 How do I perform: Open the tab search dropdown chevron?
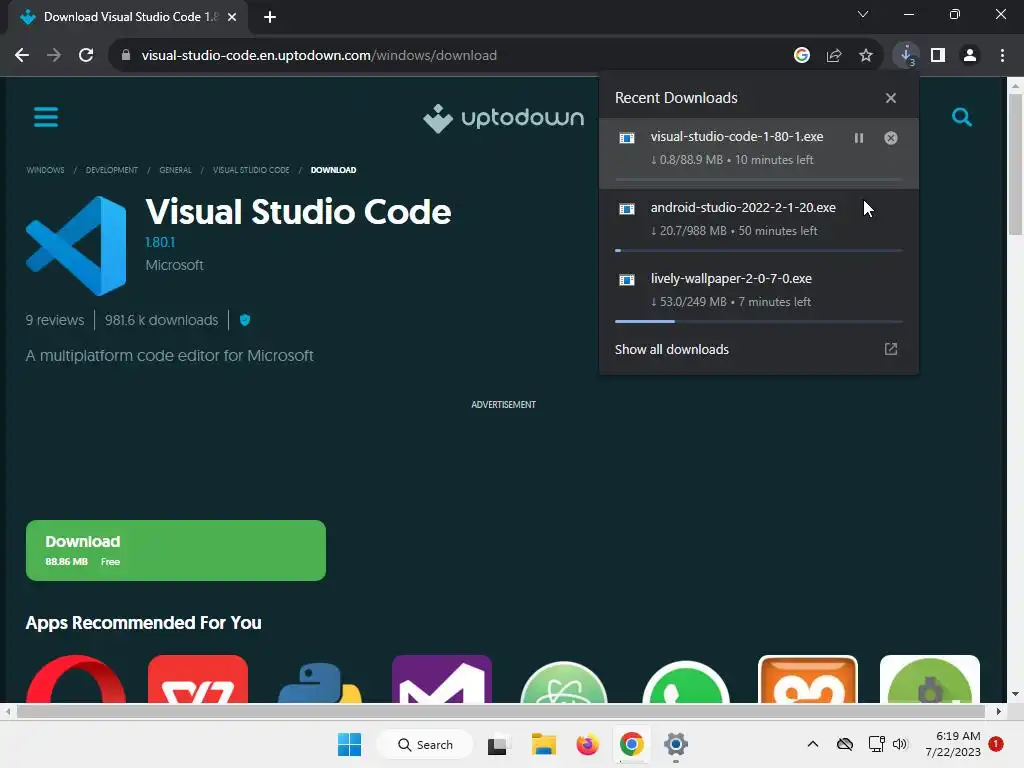tap(863, 14)
